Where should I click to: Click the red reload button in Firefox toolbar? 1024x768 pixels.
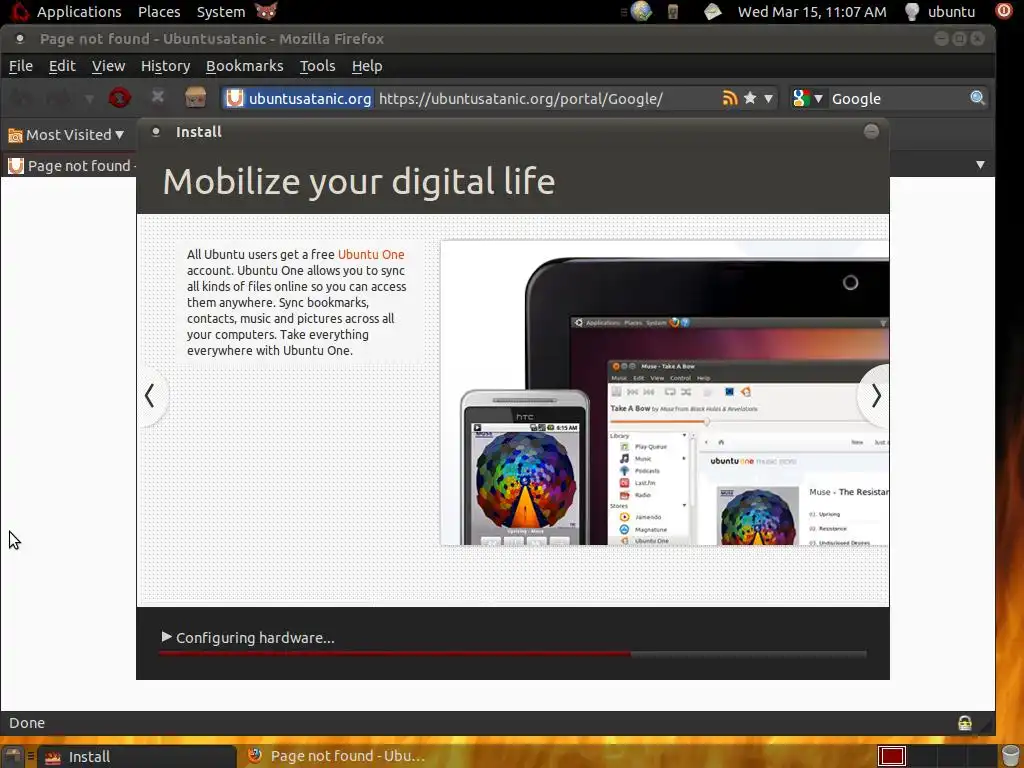click(x=120, y=98)
